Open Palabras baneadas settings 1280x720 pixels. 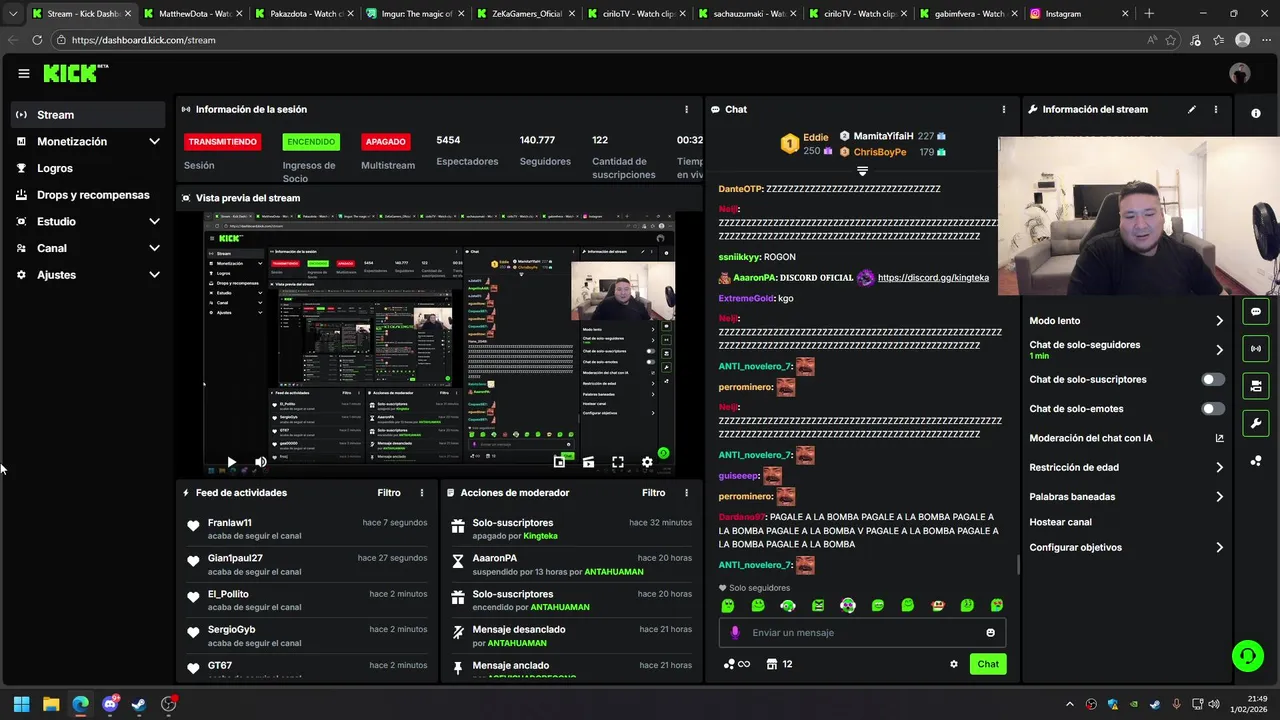click(x=1127, y=497)
